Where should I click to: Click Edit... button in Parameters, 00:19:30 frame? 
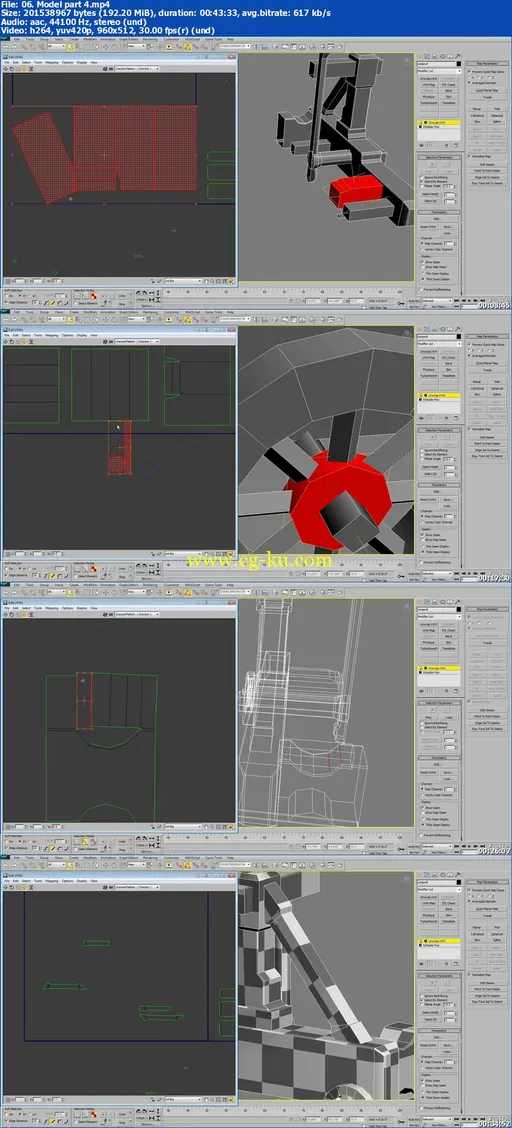click(x=438, y=492)
